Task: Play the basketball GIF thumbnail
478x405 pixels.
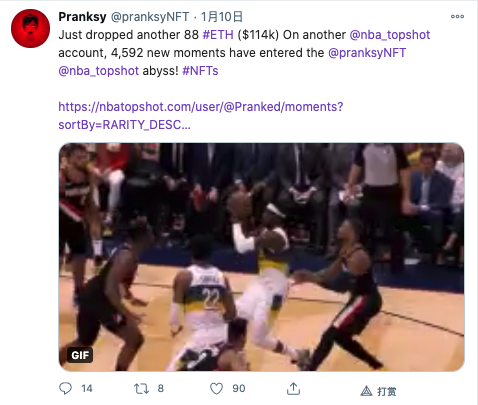Action: 261,257
